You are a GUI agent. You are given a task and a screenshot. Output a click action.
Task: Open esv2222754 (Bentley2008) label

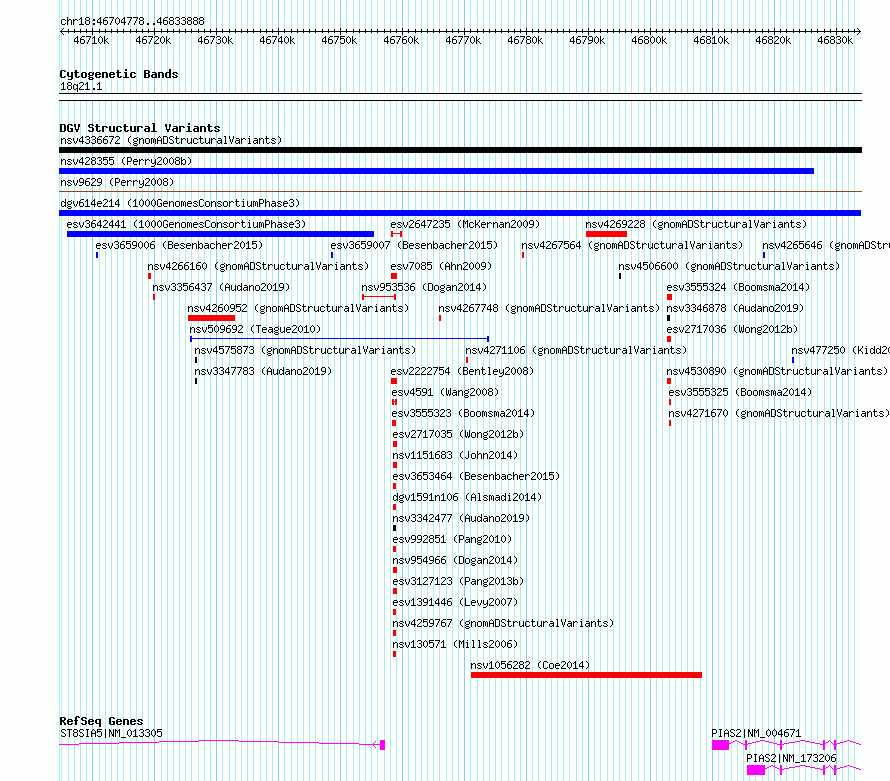pos(462,371)
